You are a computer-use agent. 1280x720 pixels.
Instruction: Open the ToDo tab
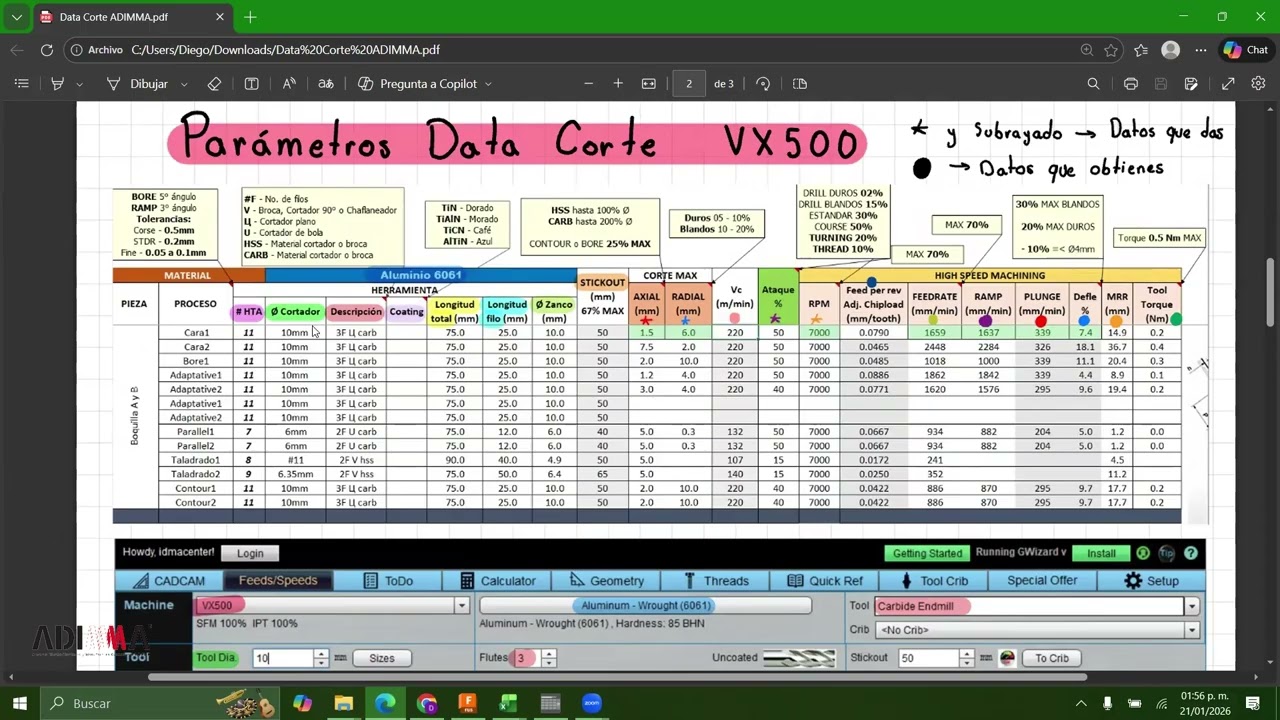pyautogui.click(x=388, y=581)
